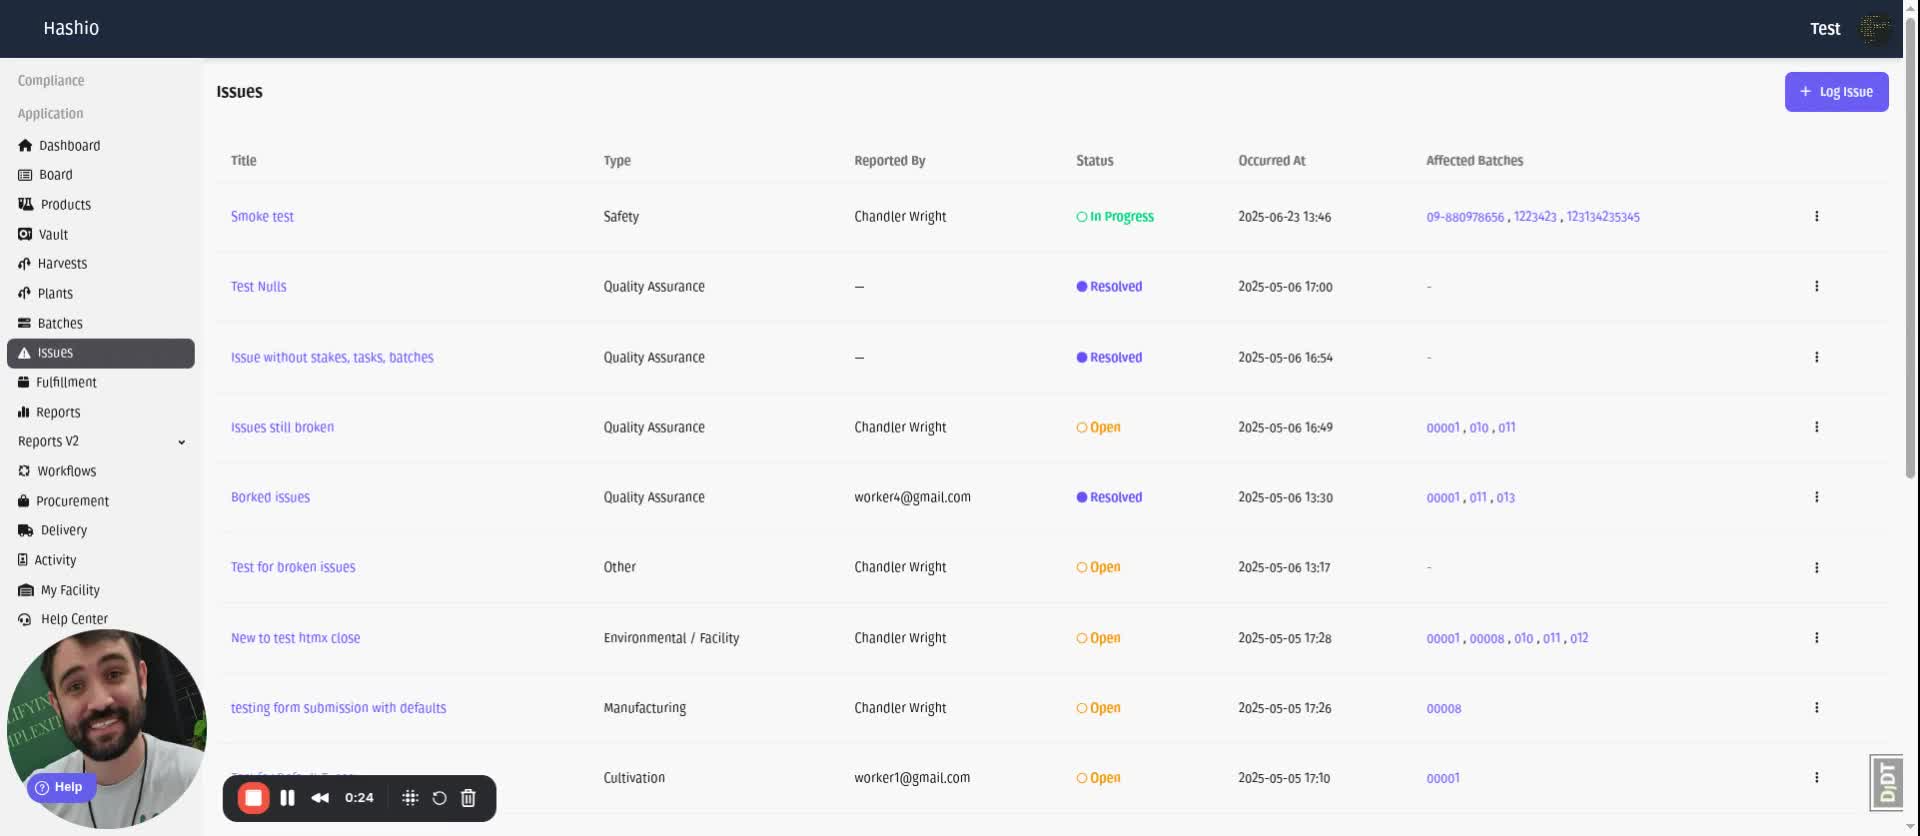Click the Help bubble button

(x=60, y=787)
